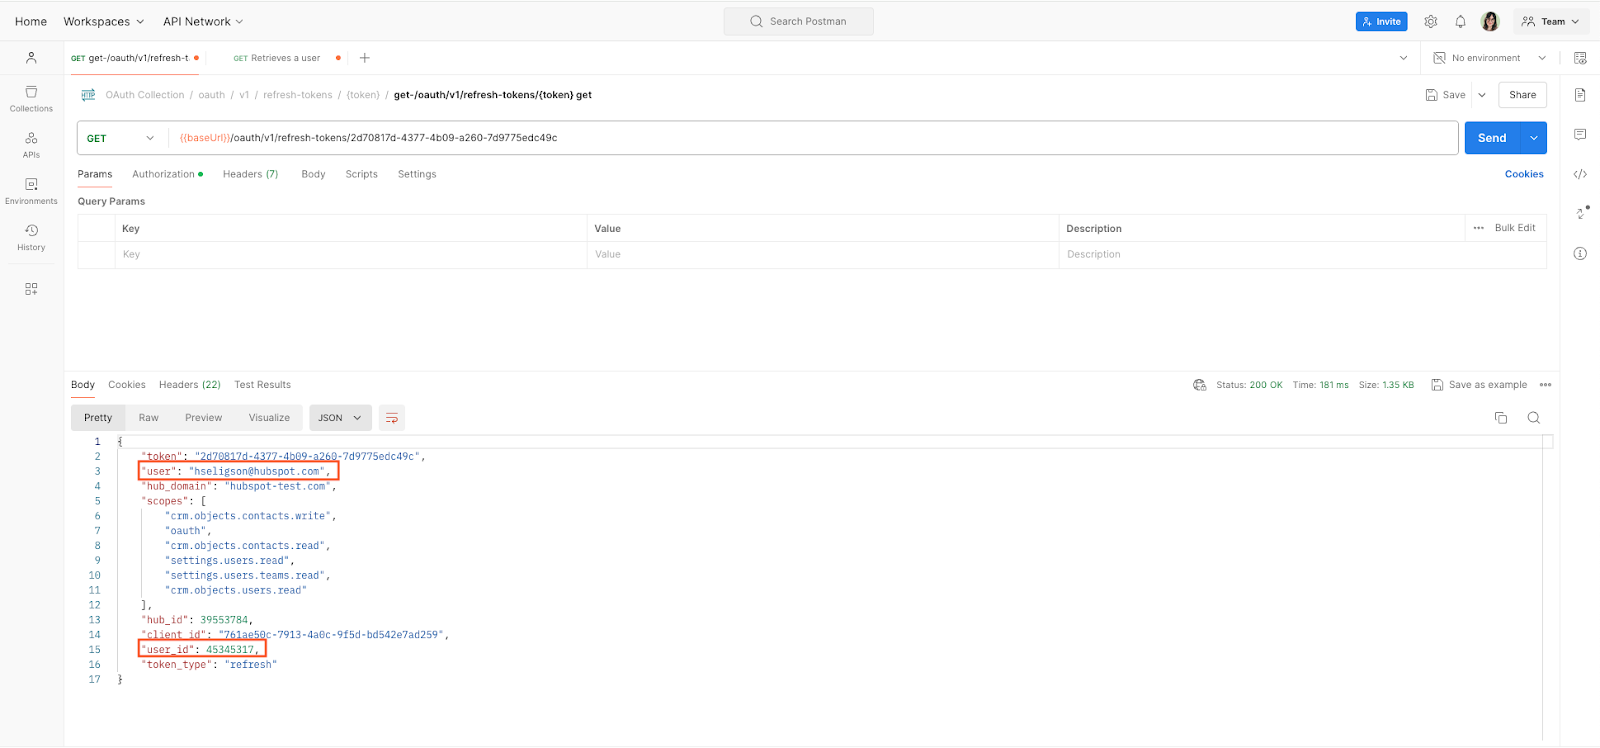Open the response Headers (22) tab
The width and height of the screenshot is (1600, 748).
coord(190,385)
